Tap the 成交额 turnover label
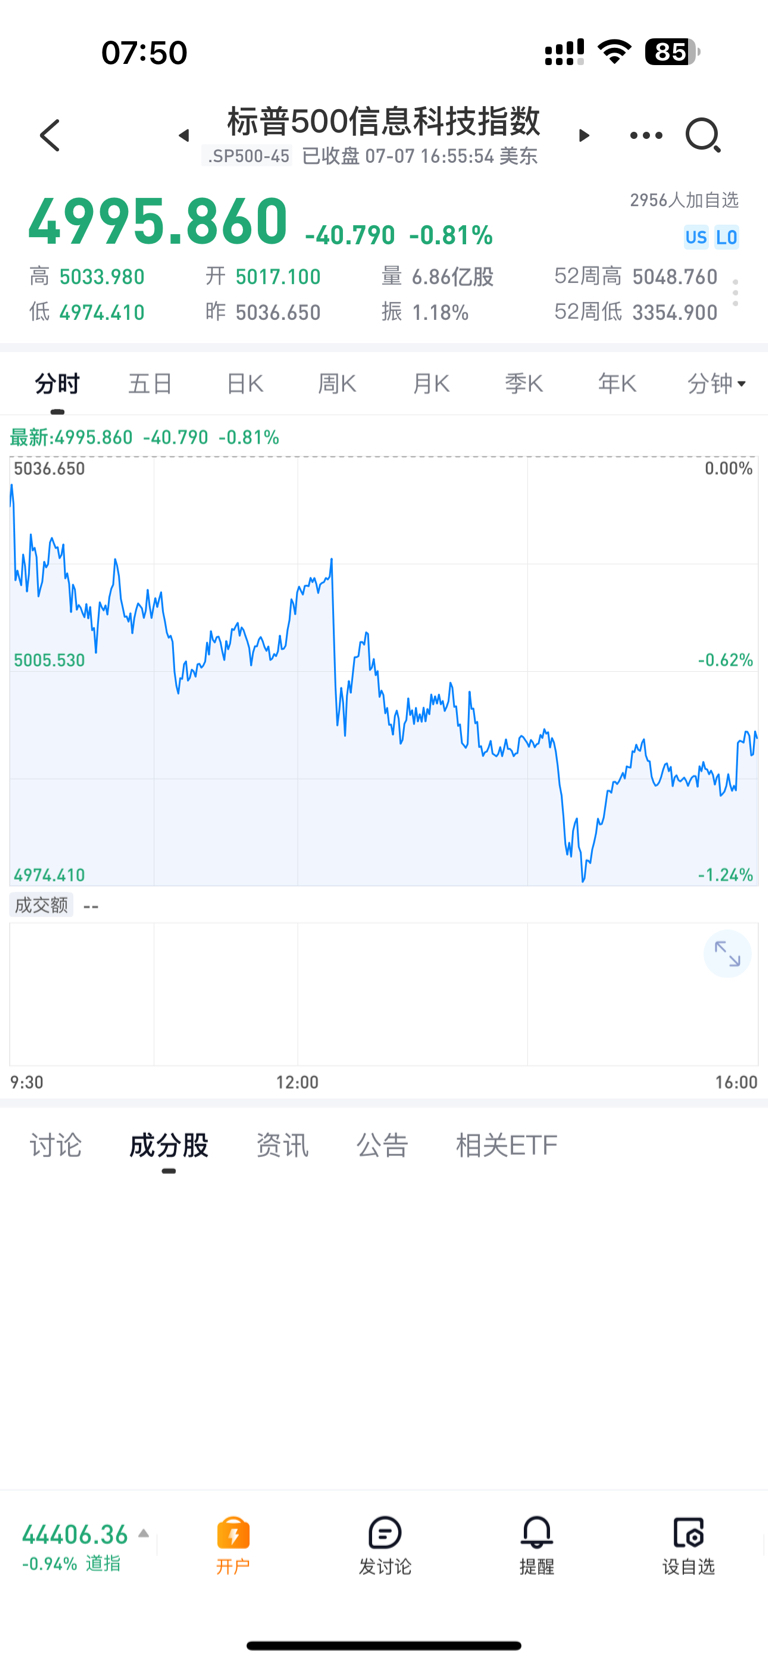This screenshot has width=768, height=1665. pyautogui.click(x=41, y=905)
